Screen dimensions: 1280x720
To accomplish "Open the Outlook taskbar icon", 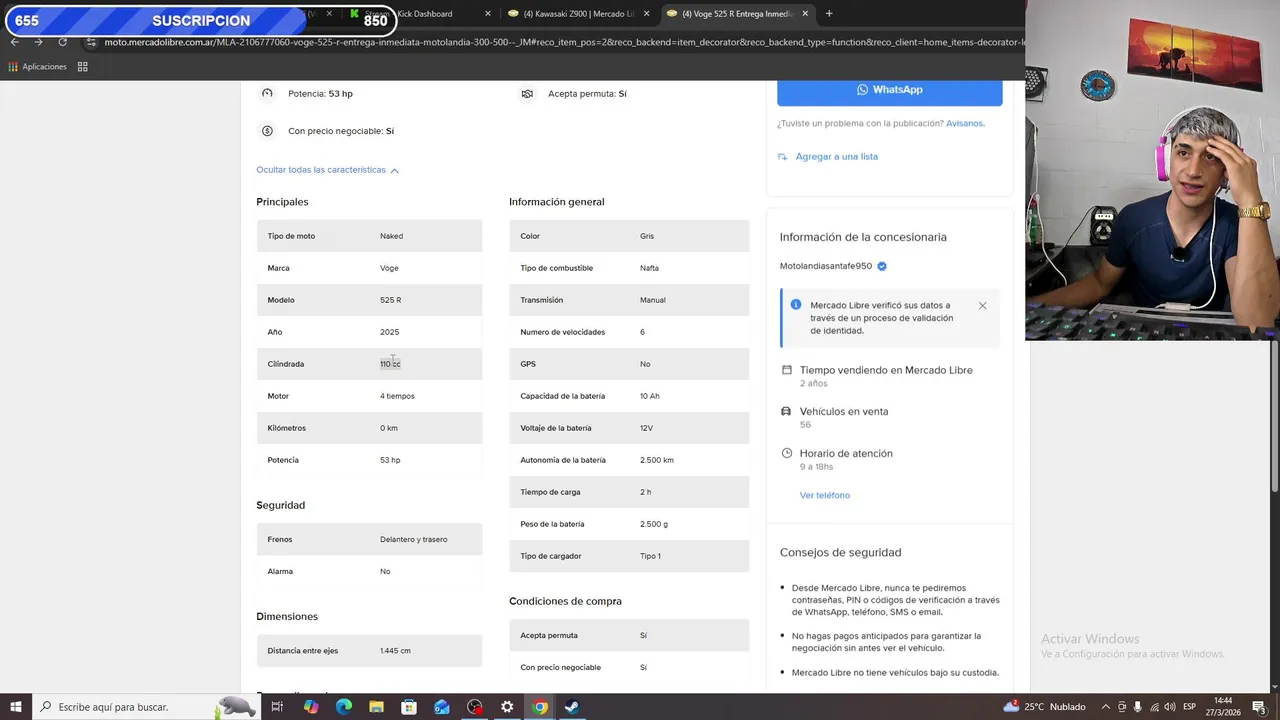I will click(x=442, y=707).
